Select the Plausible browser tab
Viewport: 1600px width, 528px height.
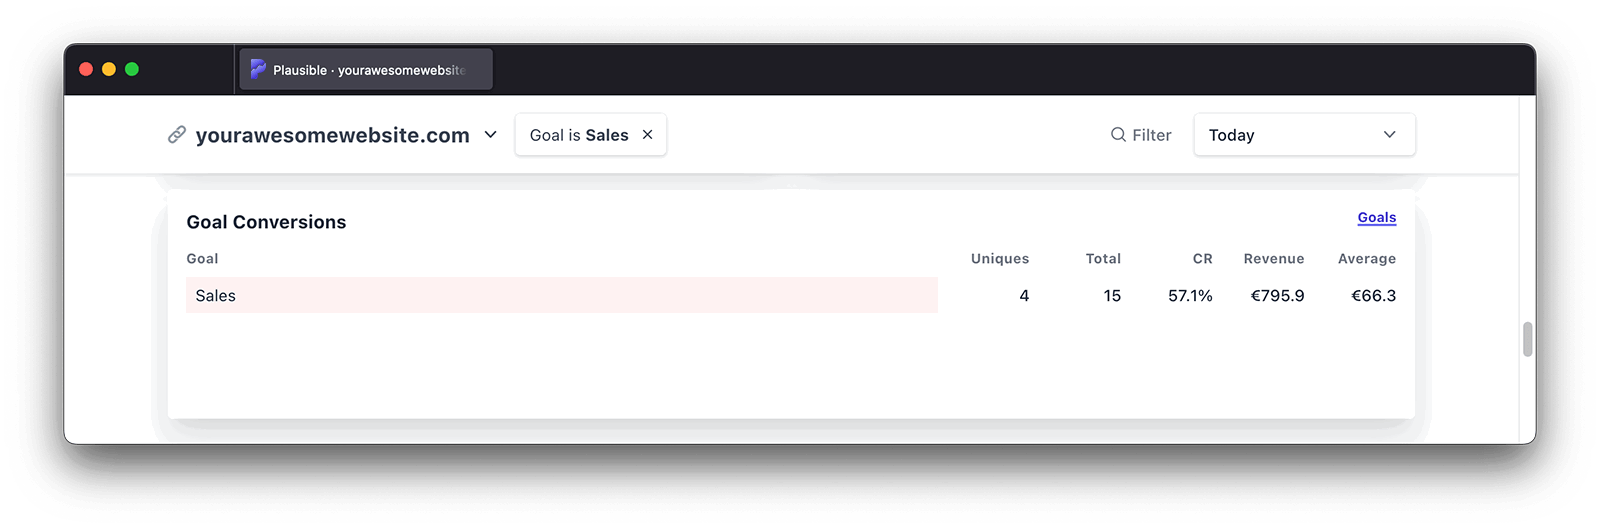(366, 70)
